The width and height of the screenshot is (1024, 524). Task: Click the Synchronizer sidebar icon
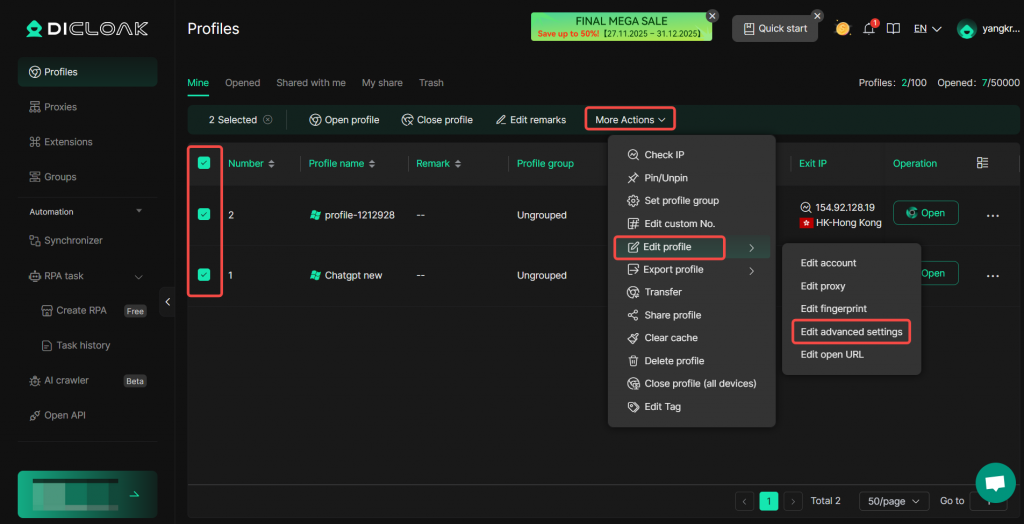35,241
